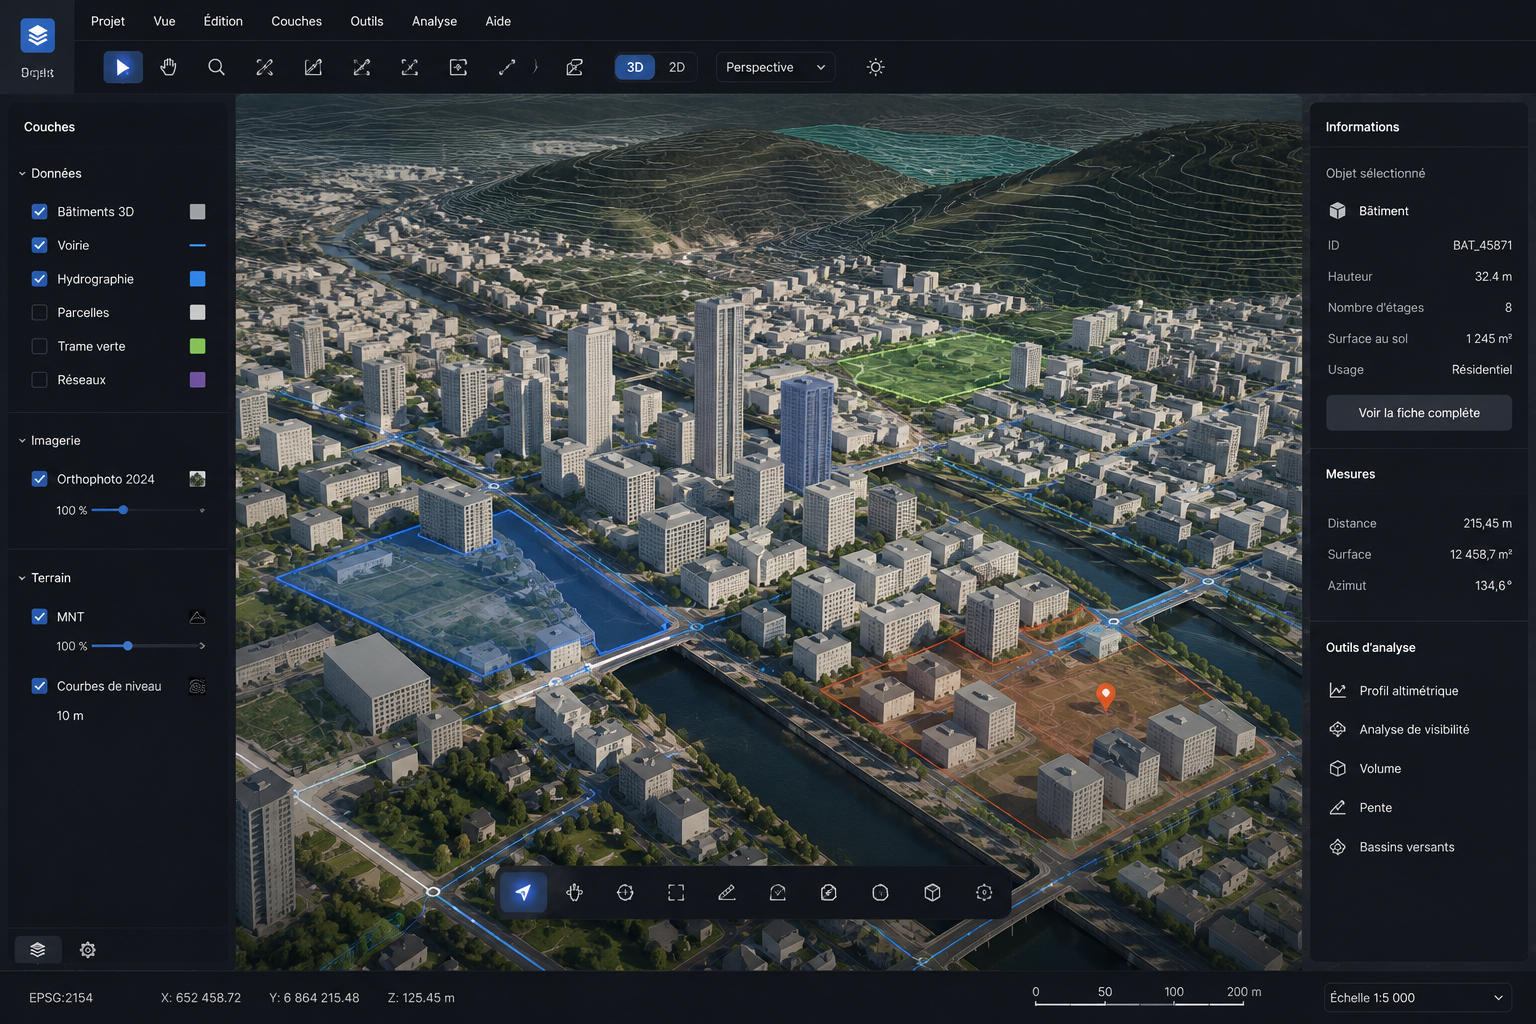Open the Projet menu
The height and width of the screenshot is (1024, 1536).
[x=108, y=21]
